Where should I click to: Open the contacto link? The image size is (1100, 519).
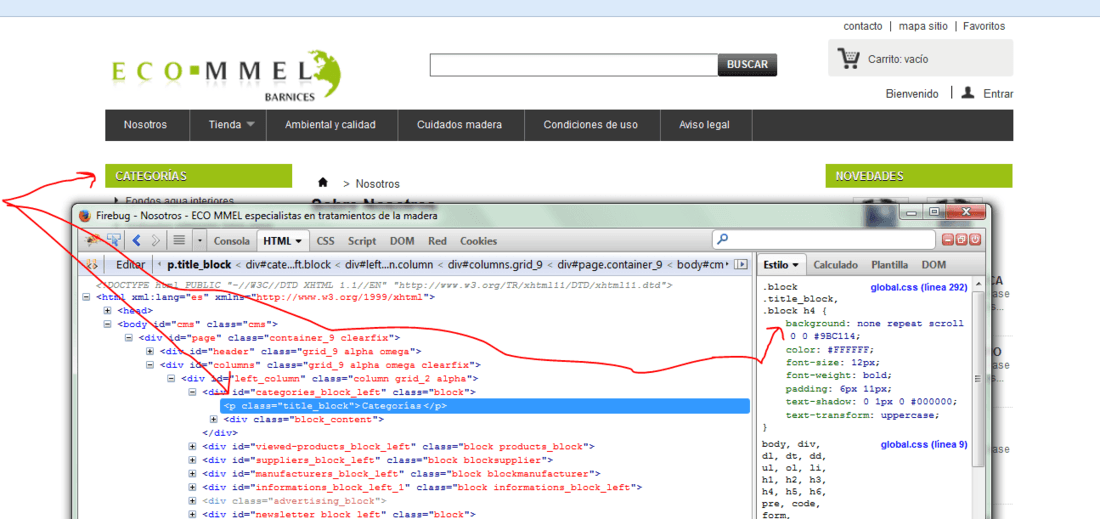coord(863,26)
